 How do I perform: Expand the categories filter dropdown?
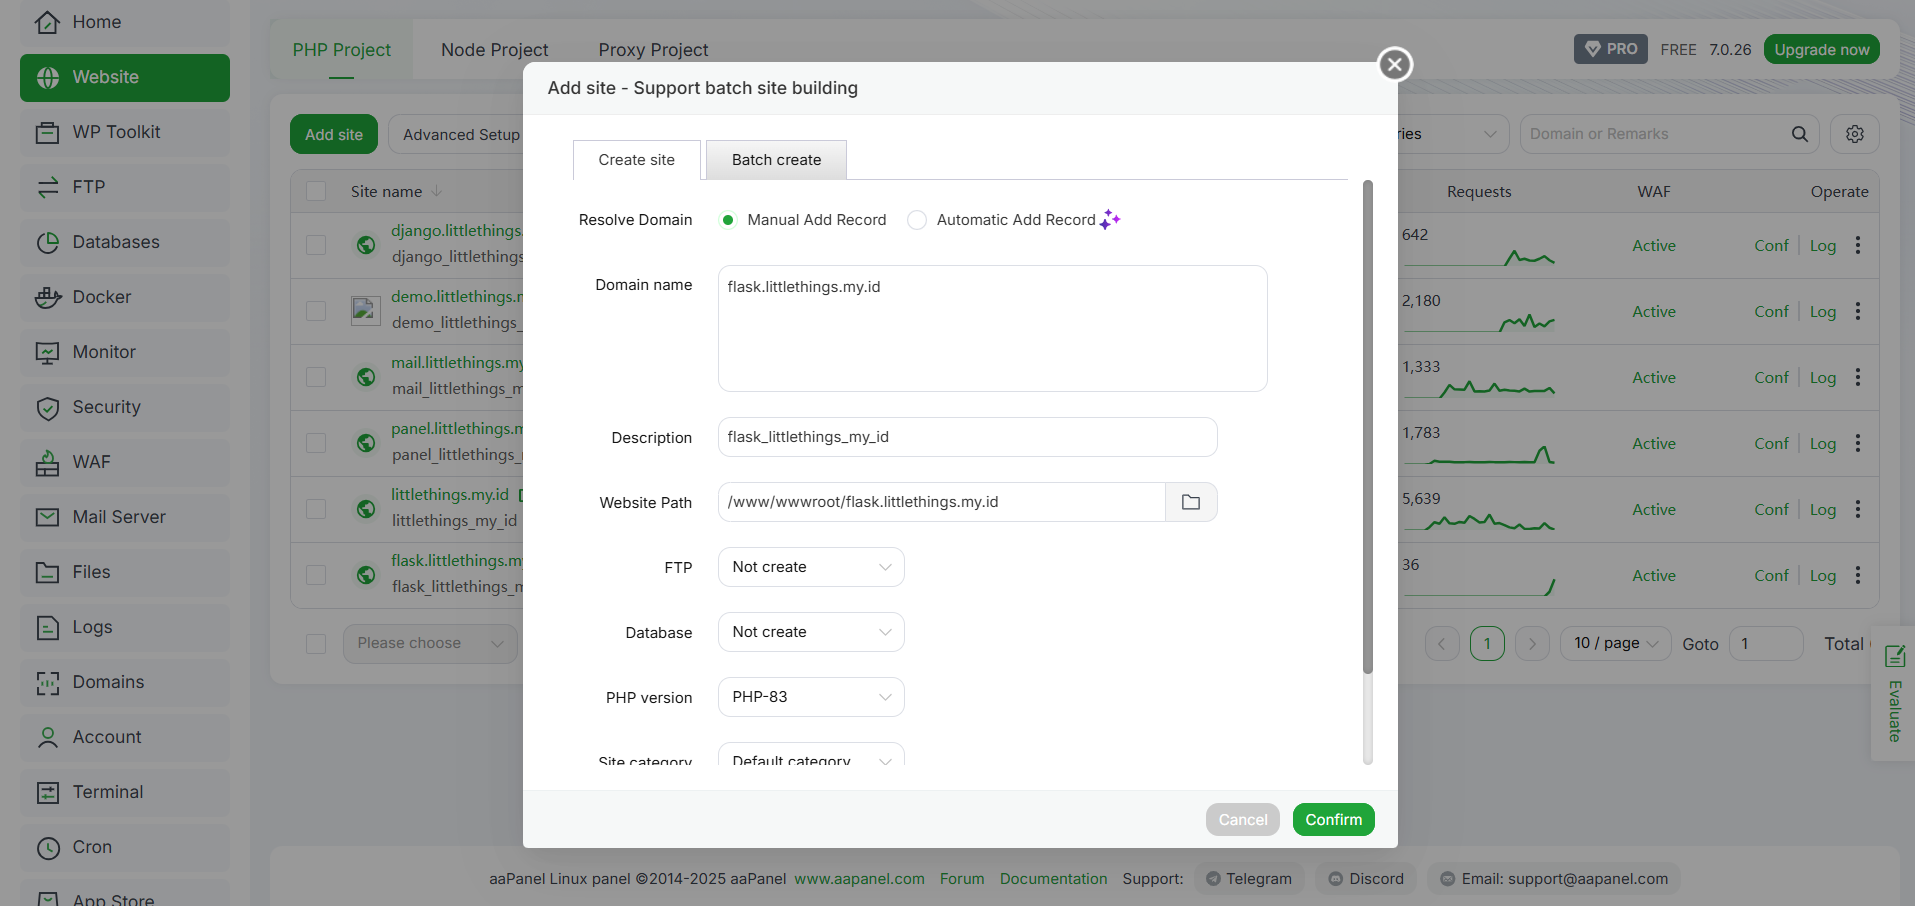pos(1453,134)
